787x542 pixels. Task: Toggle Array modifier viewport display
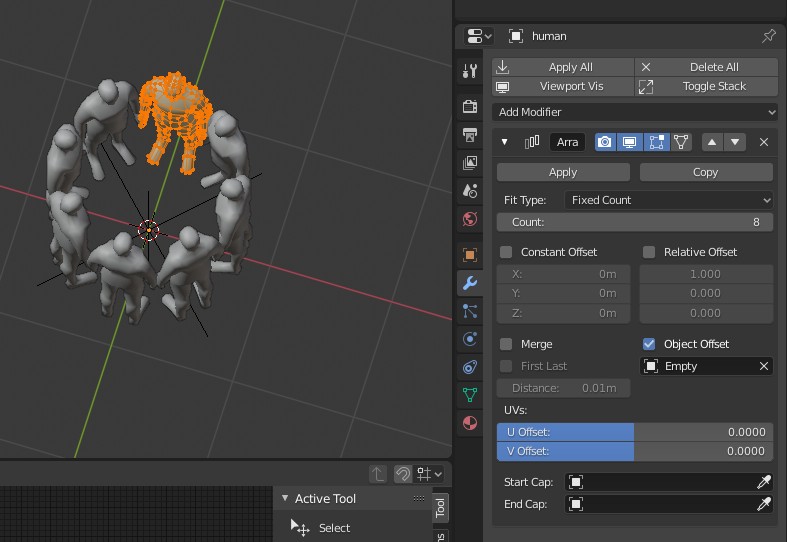(630, 142)
